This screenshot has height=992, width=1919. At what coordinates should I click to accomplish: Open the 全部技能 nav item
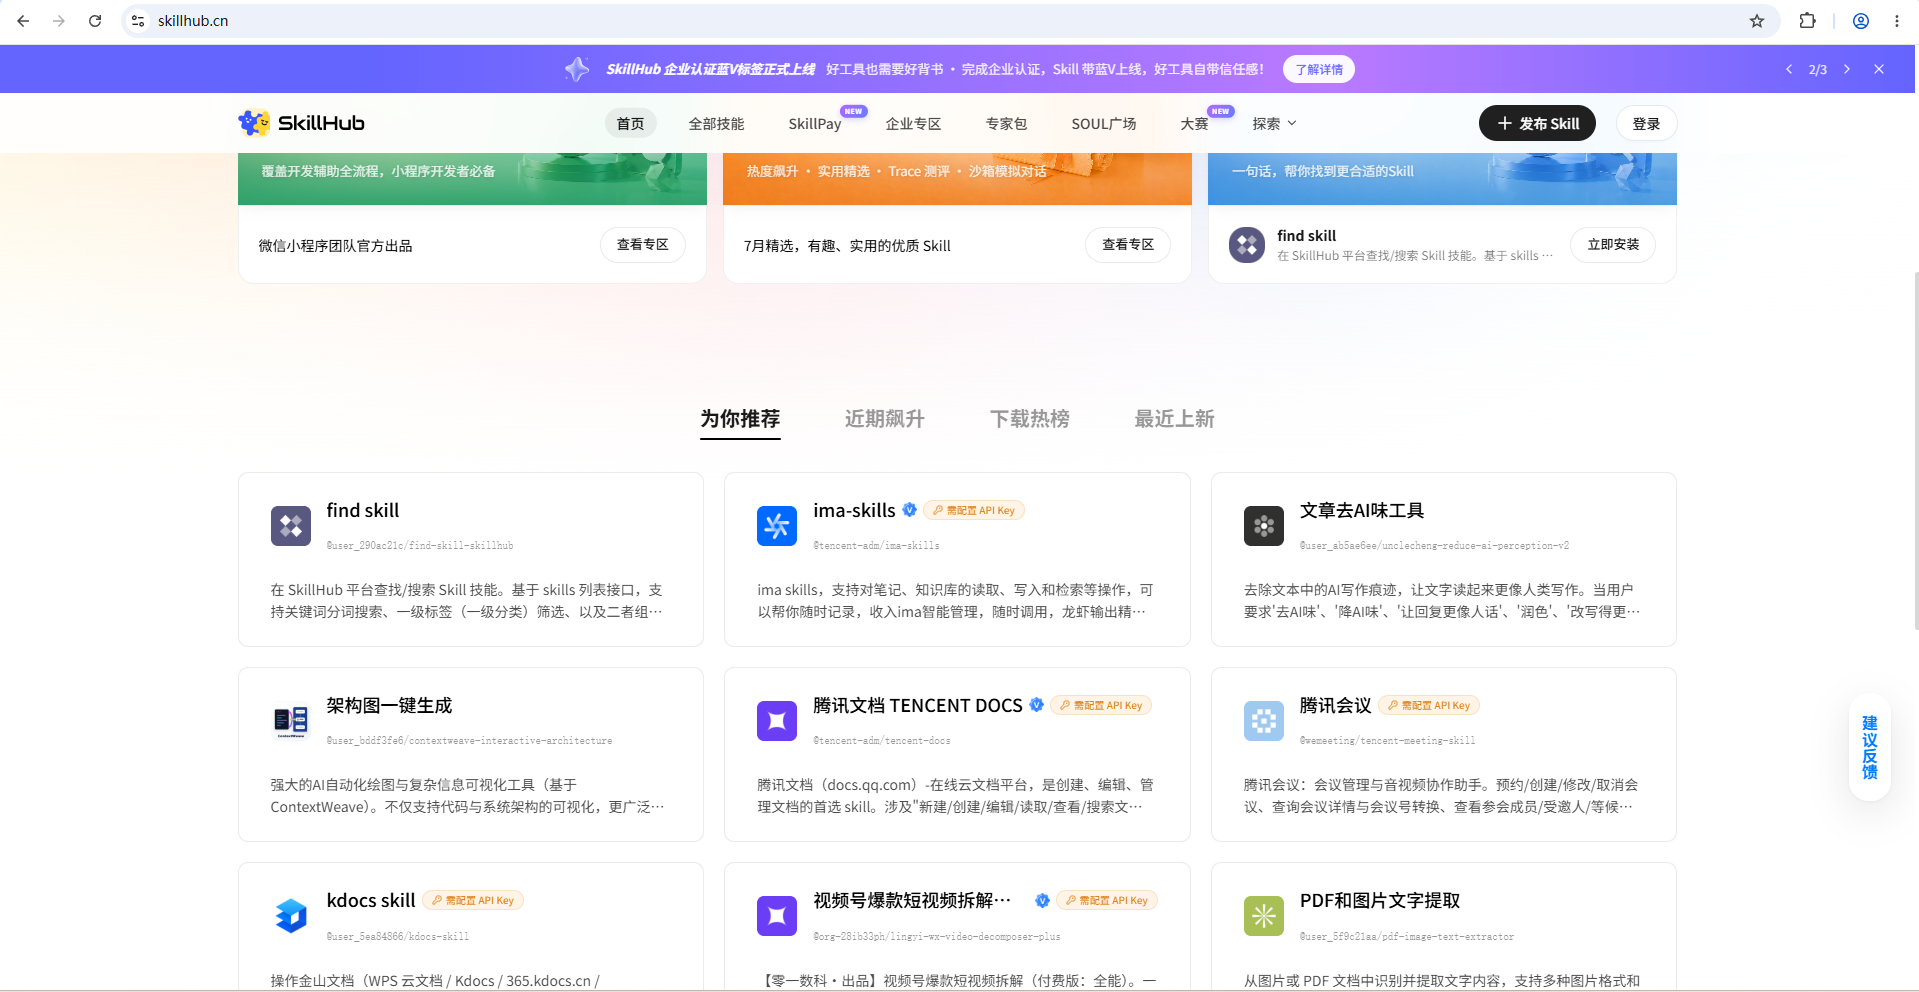coord(717,124)
